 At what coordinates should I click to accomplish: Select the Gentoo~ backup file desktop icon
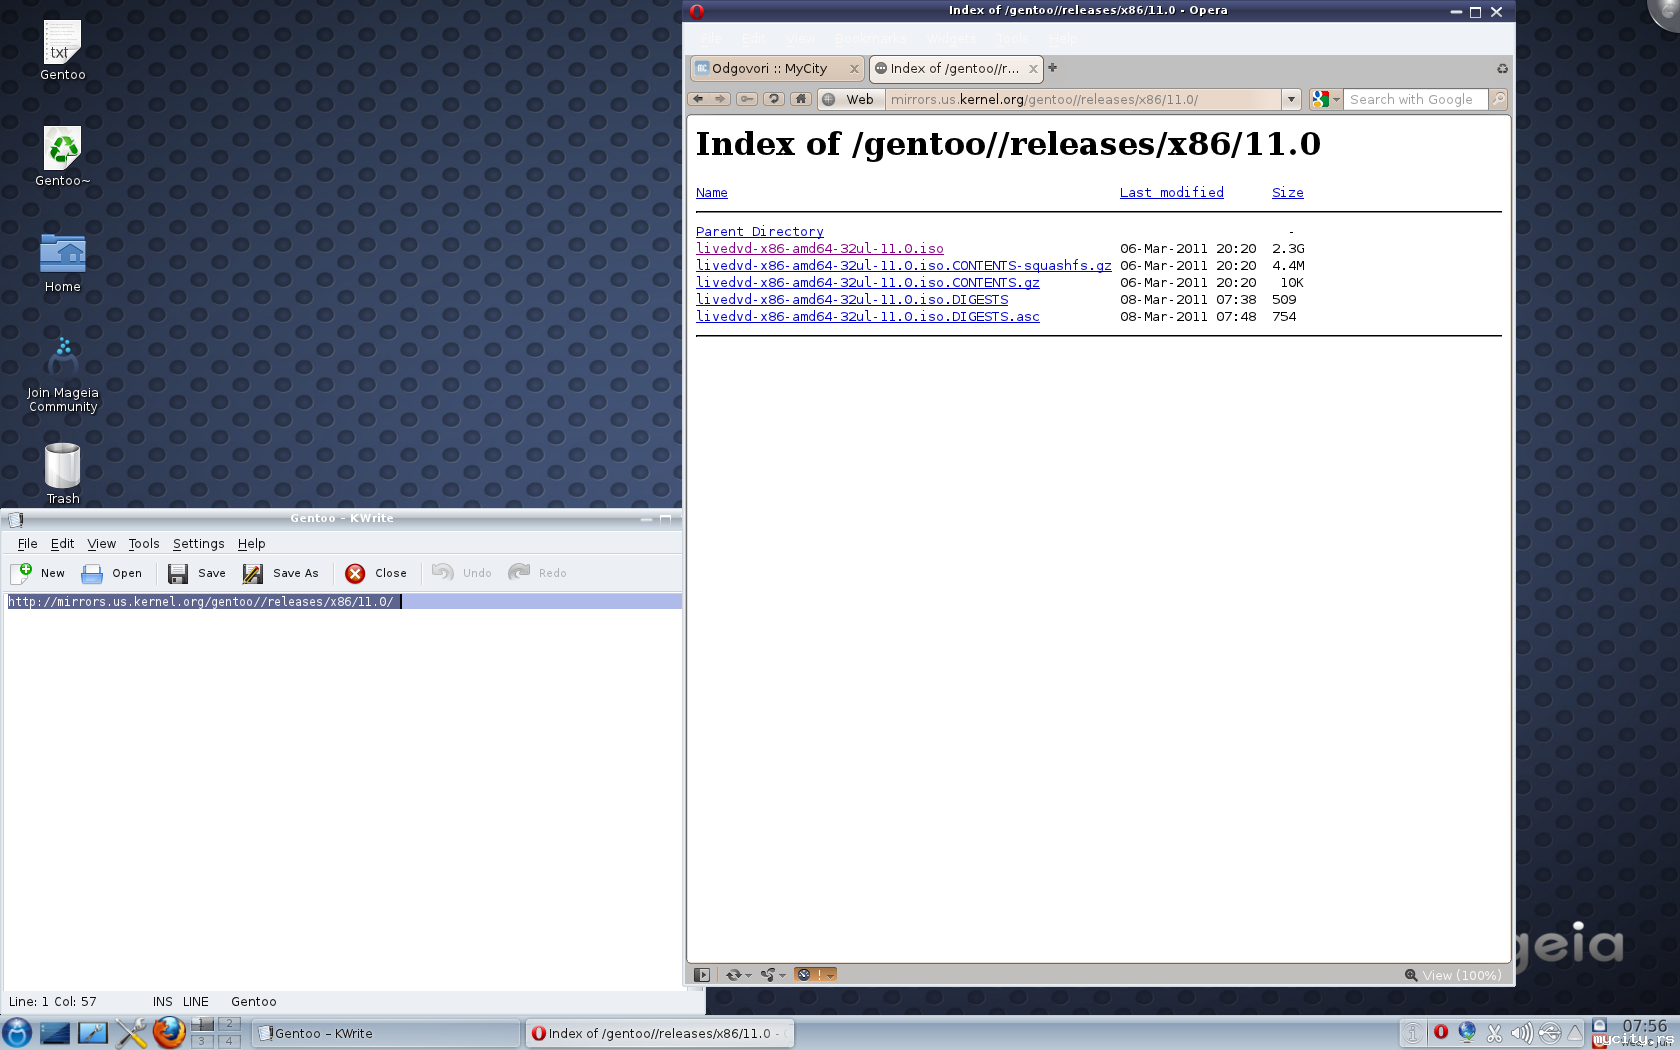tap(62, 157)
